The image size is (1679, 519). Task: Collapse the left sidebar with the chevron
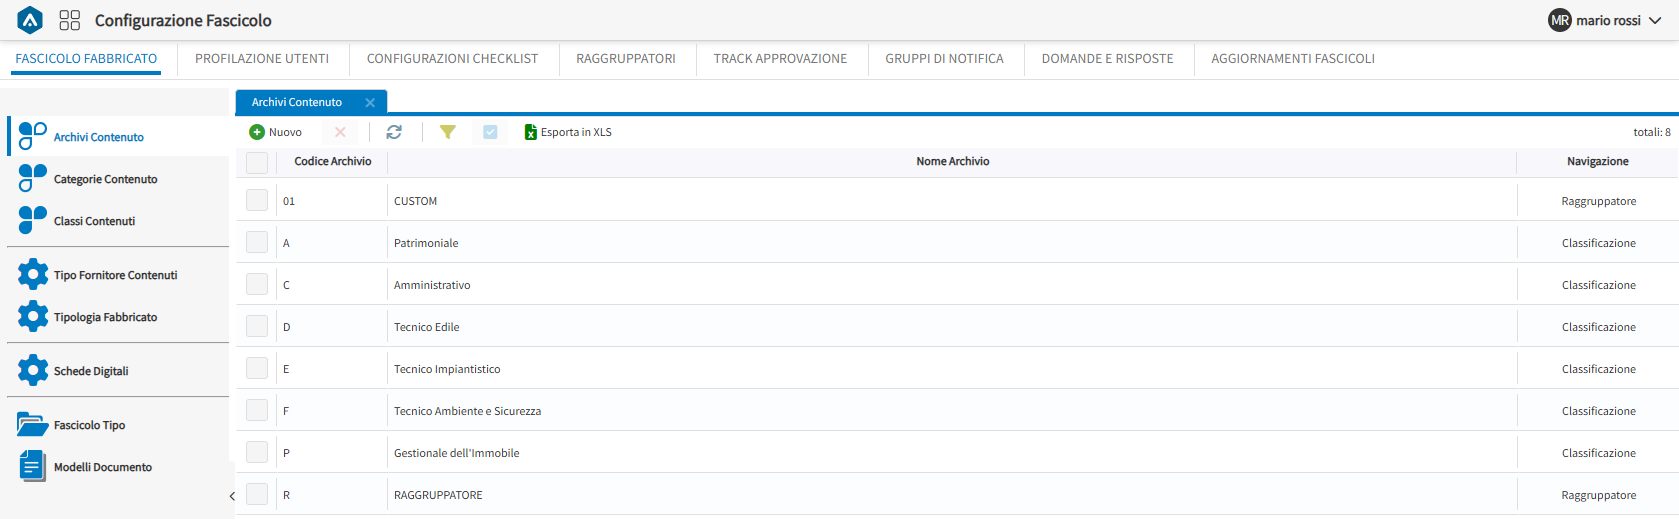[232, 496]
